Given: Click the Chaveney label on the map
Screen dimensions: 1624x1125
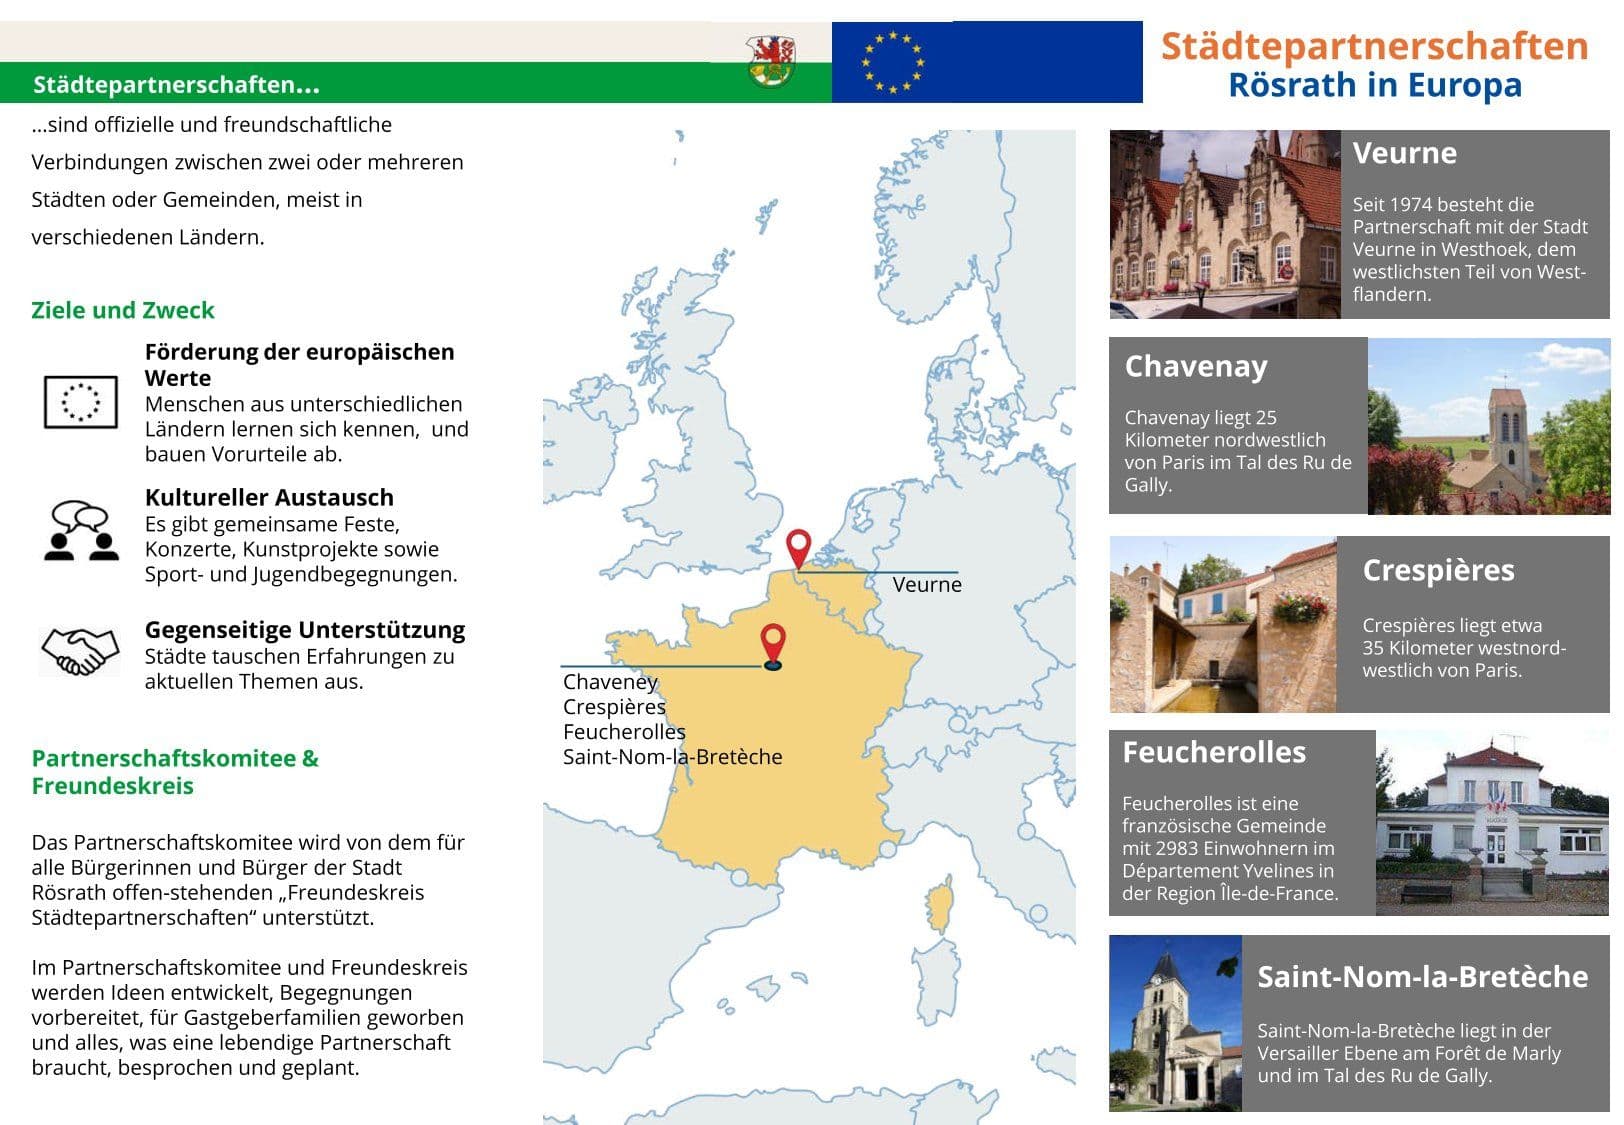Looking at the screenshot, I should 610,682.
